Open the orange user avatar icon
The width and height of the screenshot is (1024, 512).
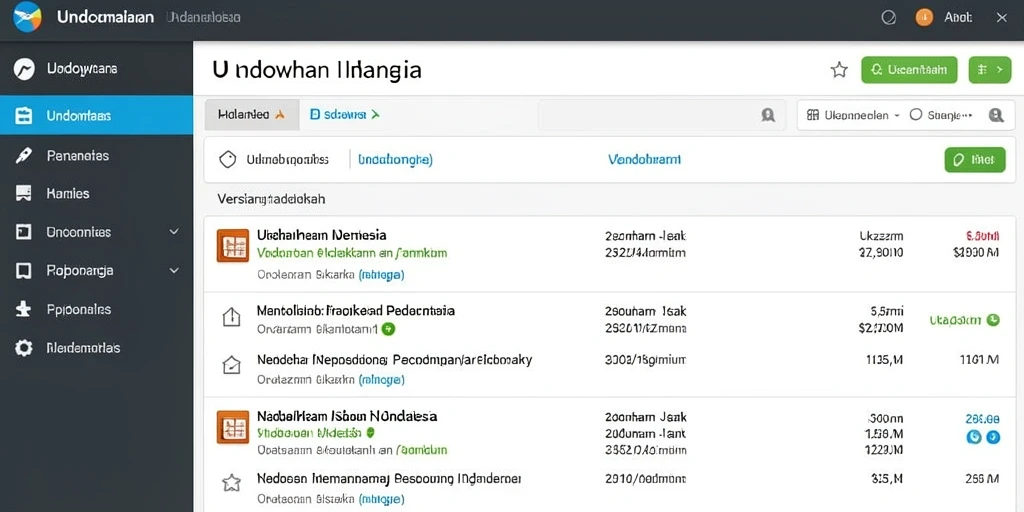924,18
